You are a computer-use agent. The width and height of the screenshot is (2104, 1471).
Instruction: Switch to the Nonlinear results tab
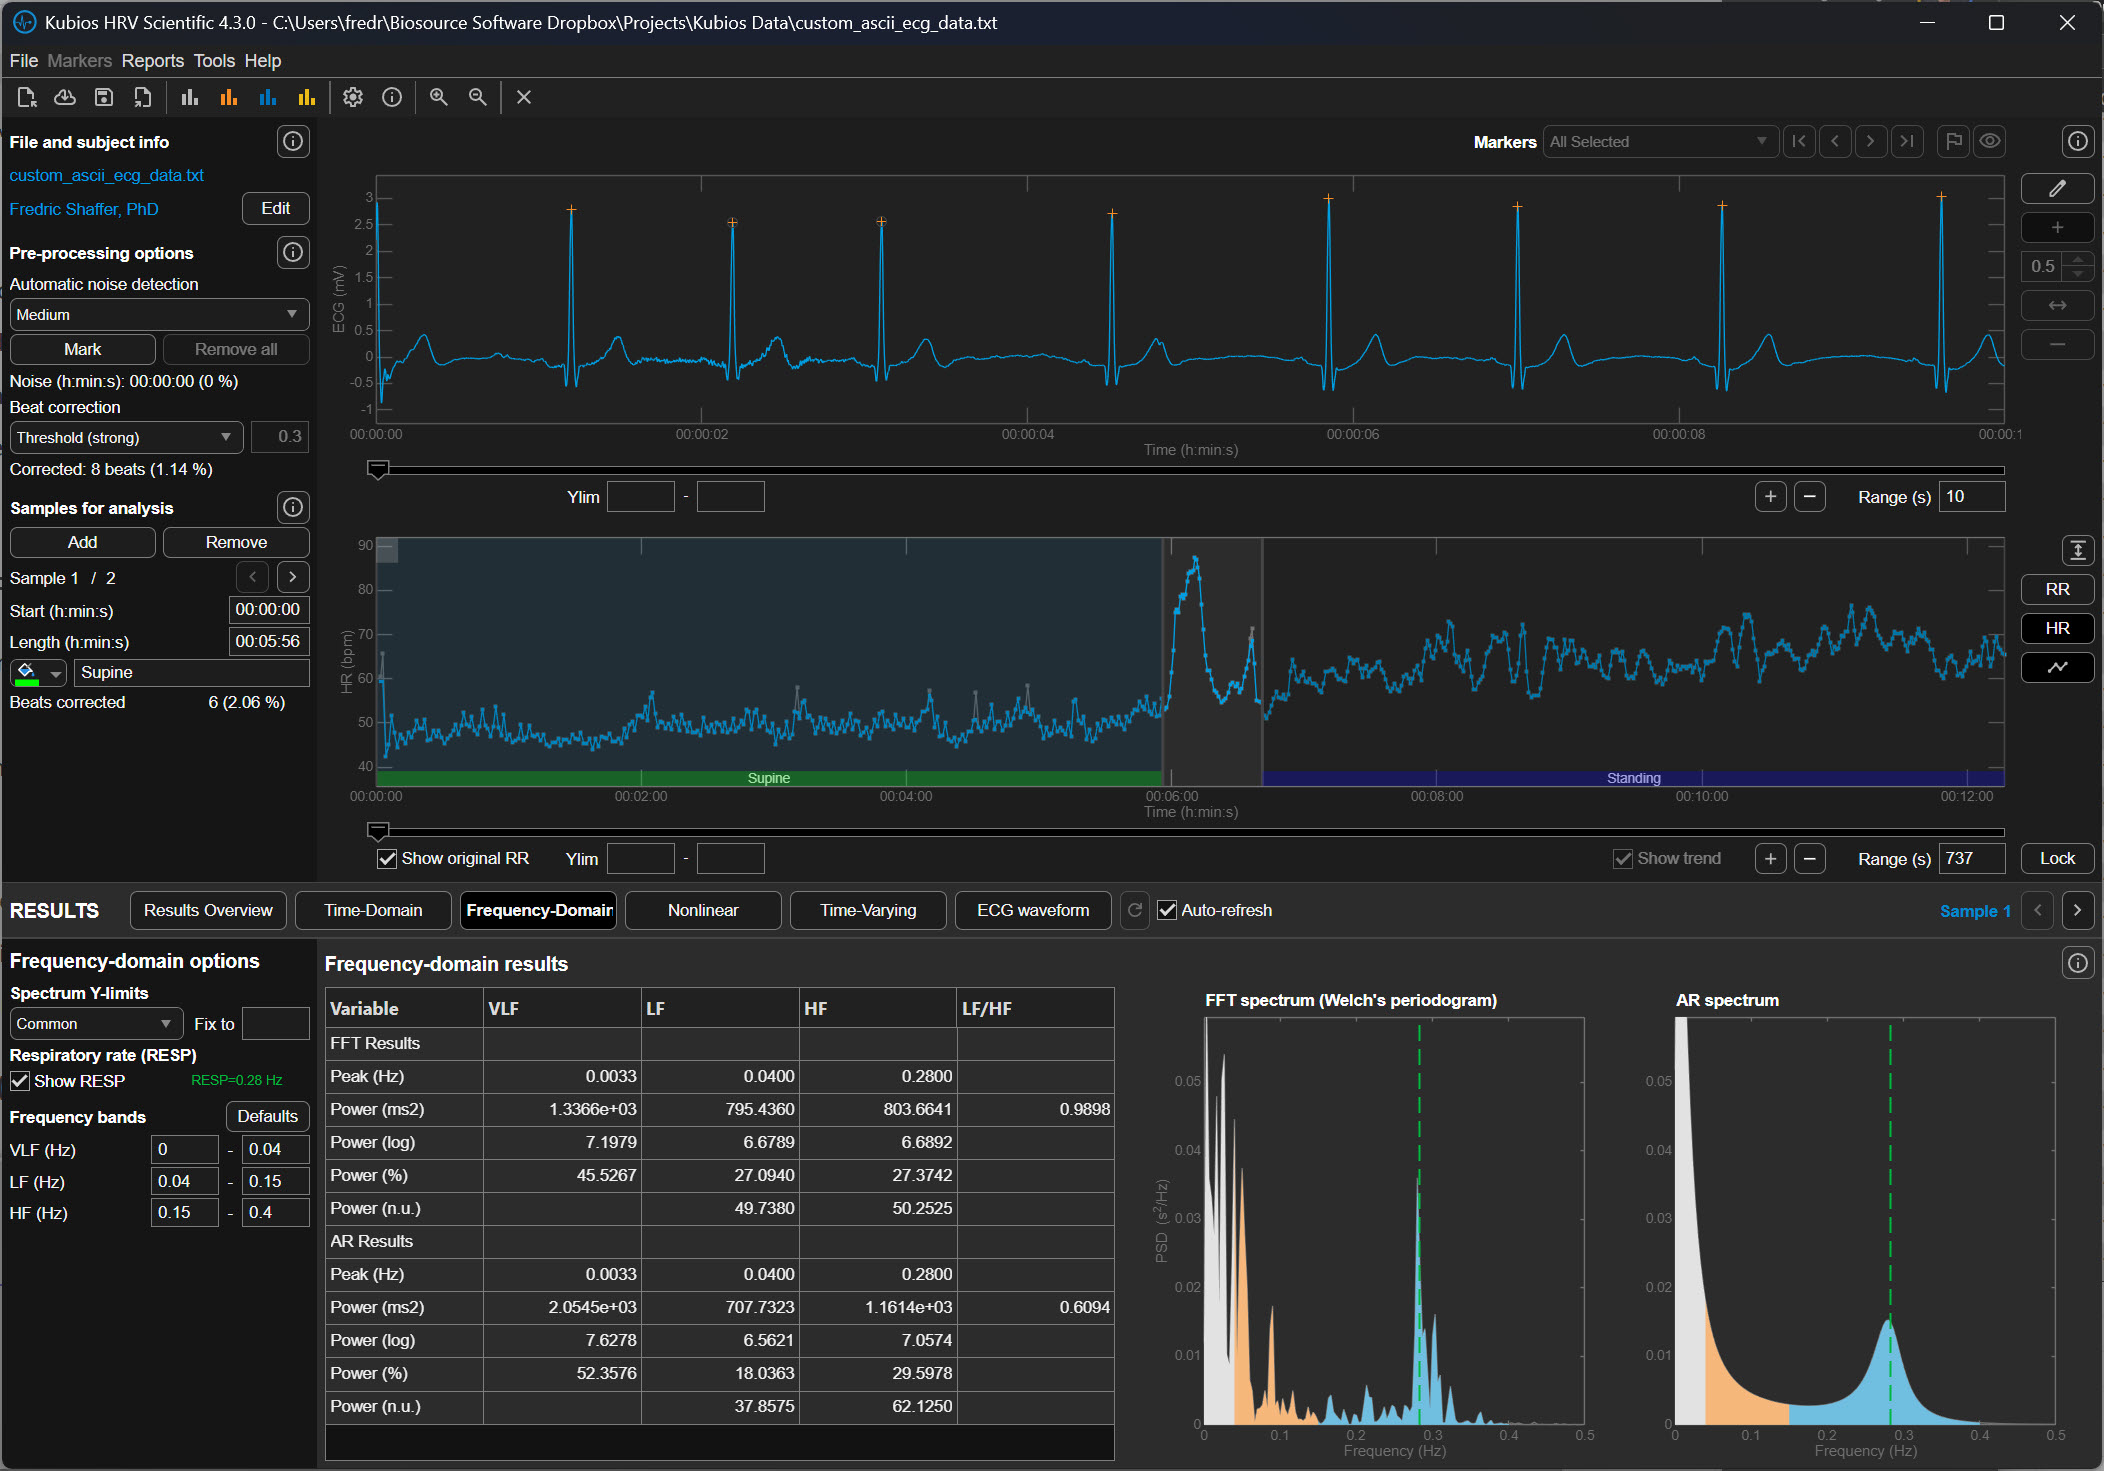point(702,910)
